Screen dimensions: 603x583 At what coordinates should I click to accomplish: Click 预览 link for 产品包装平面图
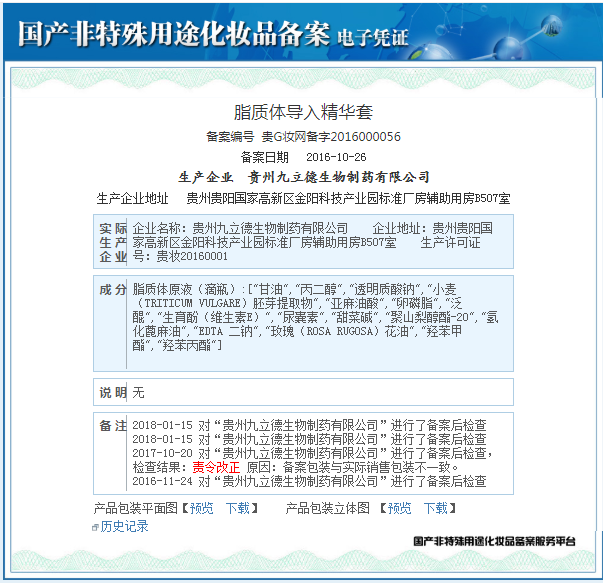click(x=201, y=508)
